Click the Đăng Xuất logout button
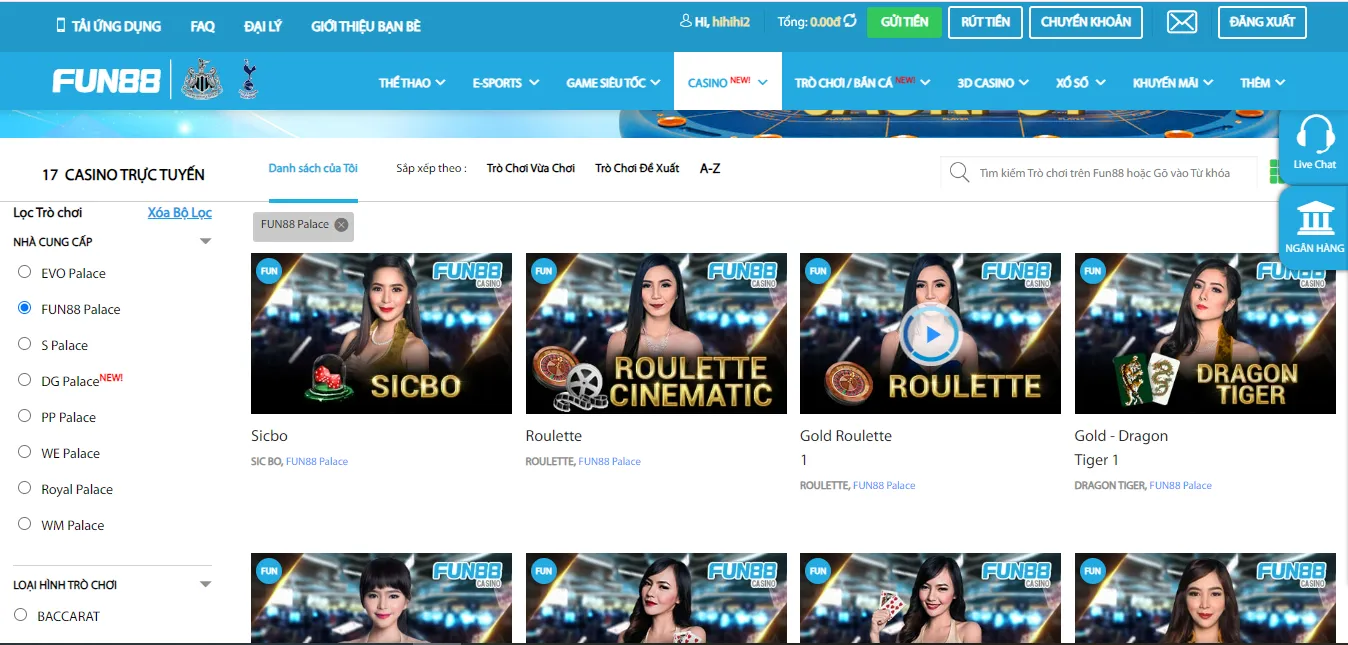 pyautogui.click(x=1262, y=22)
